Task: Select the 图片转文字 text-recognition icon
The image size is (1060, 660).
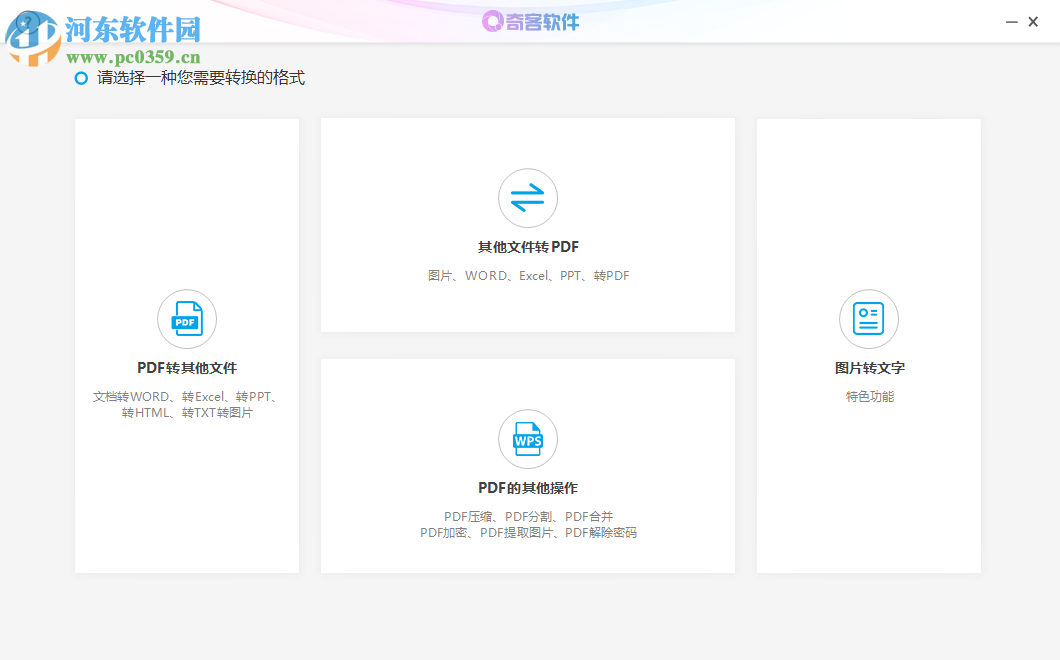Action: (868, 318)
